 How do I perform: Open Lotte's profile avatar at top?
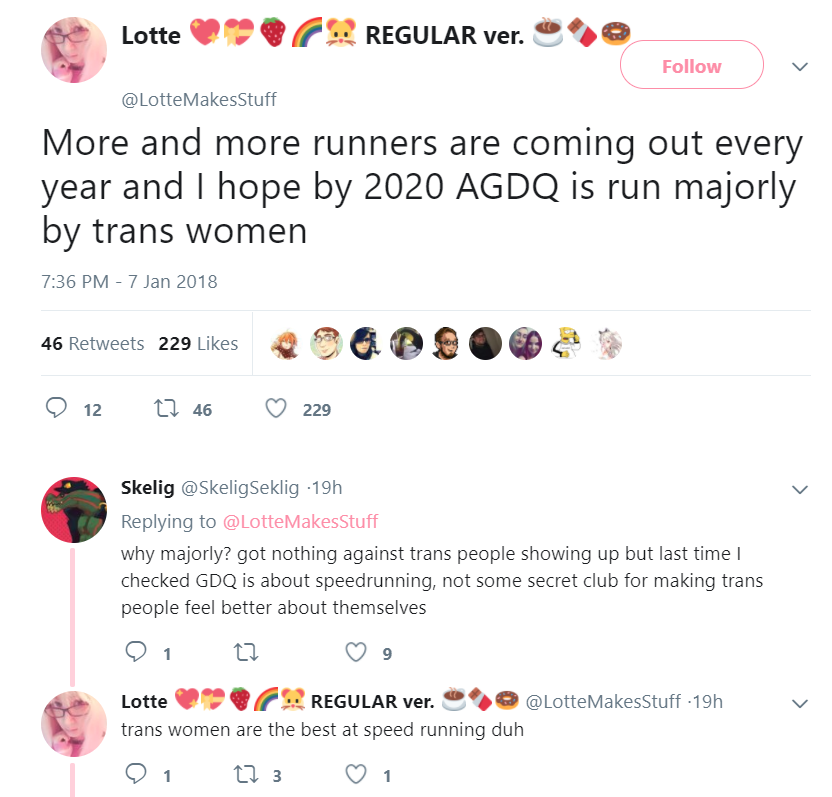(x=74, y=50)
